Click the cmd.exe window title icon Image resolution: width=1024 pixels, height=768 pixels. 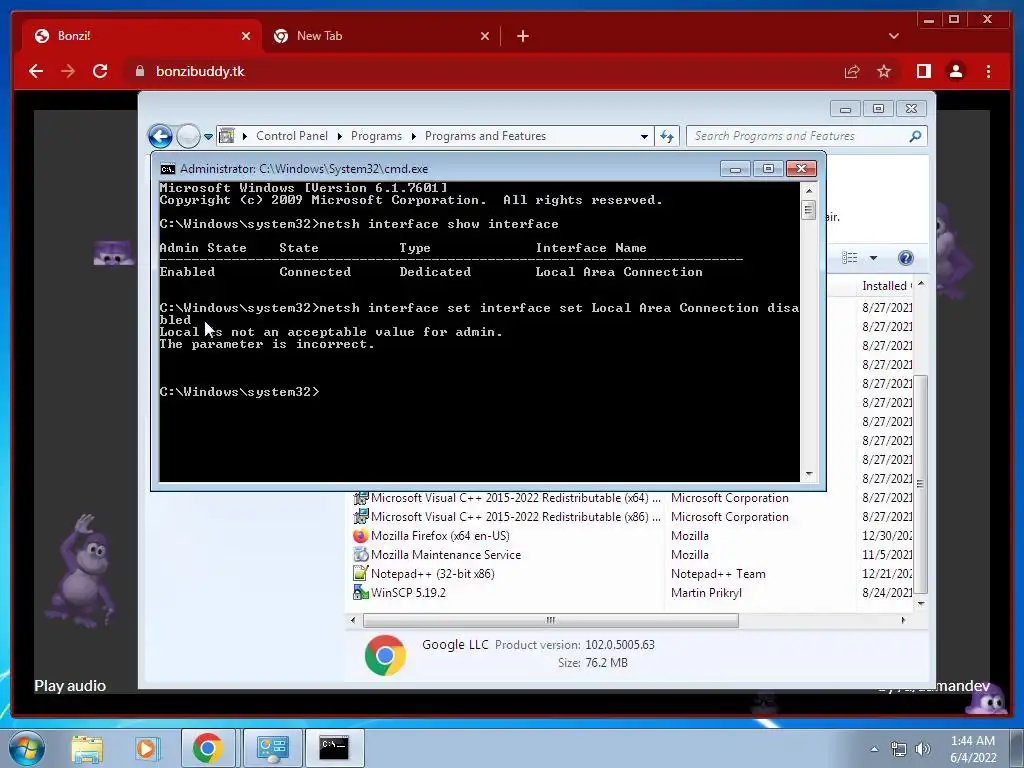tap(168, 169)
